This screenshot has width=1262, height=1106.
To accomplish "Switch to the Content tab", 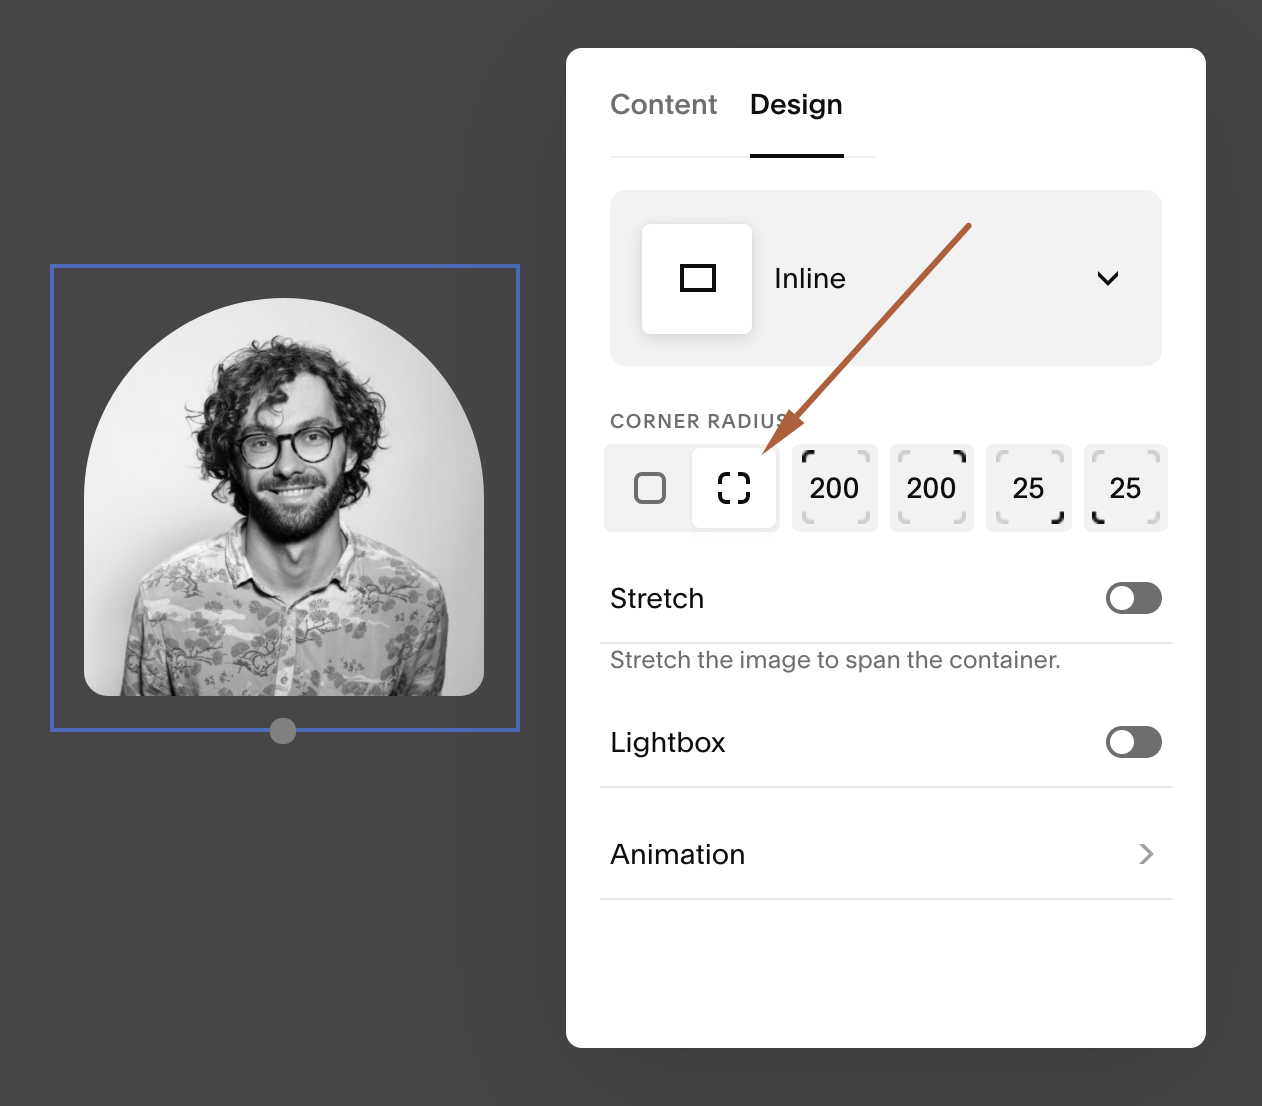I will click(663, 105).
